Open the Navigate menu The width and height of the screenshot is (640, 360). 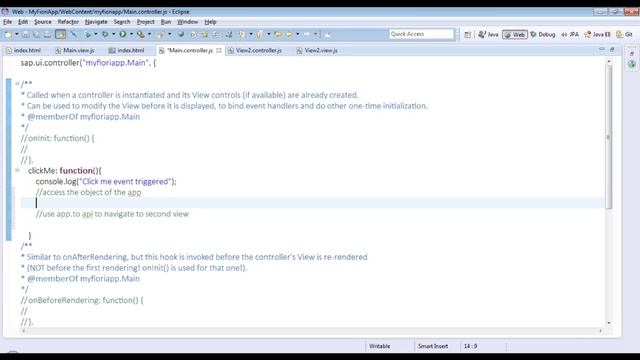[x=96, y=22]
